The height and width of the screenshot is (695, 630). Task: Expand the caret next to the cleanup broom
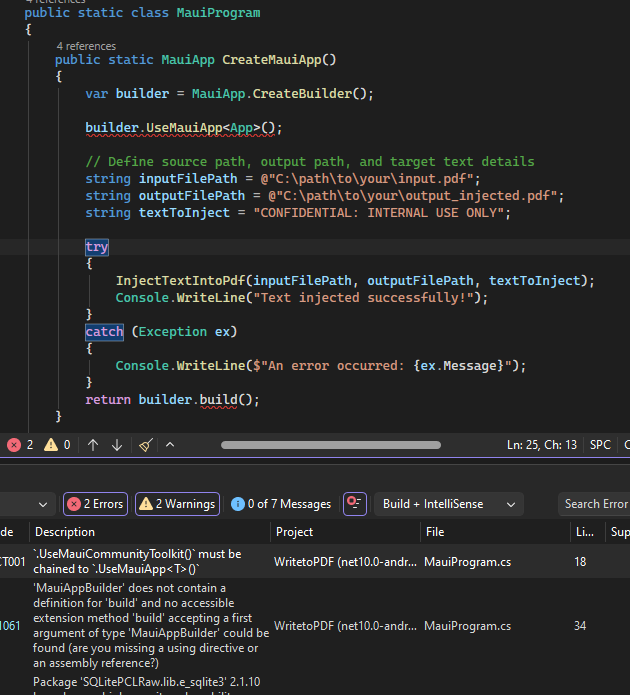click(x=170, y=445)
